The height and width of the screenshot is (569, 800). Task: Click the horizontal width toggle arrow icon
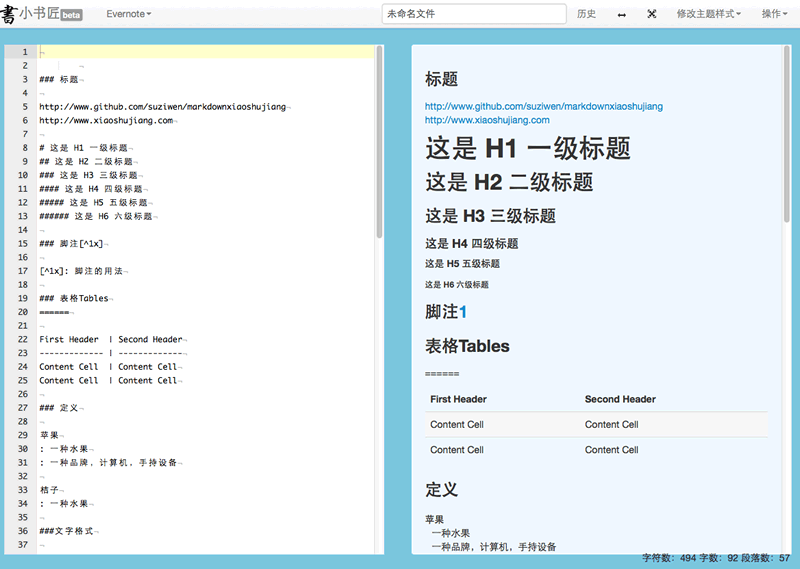pos(622,14)
